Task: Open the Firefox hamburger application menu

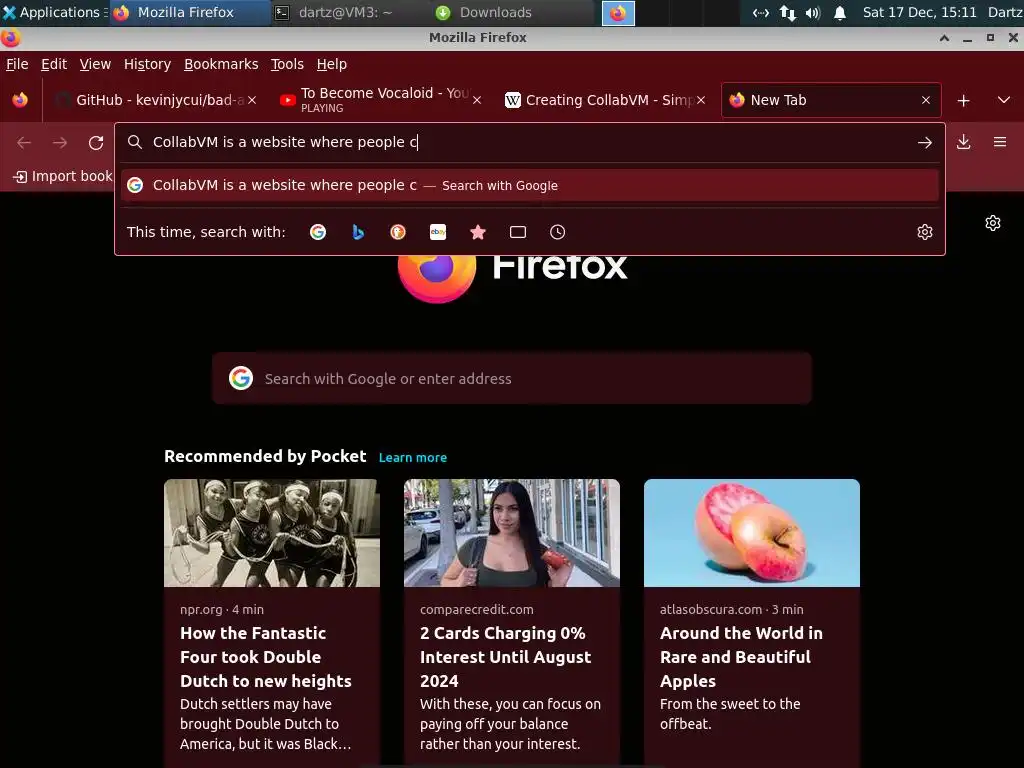Action: [x=1000, y=142]
